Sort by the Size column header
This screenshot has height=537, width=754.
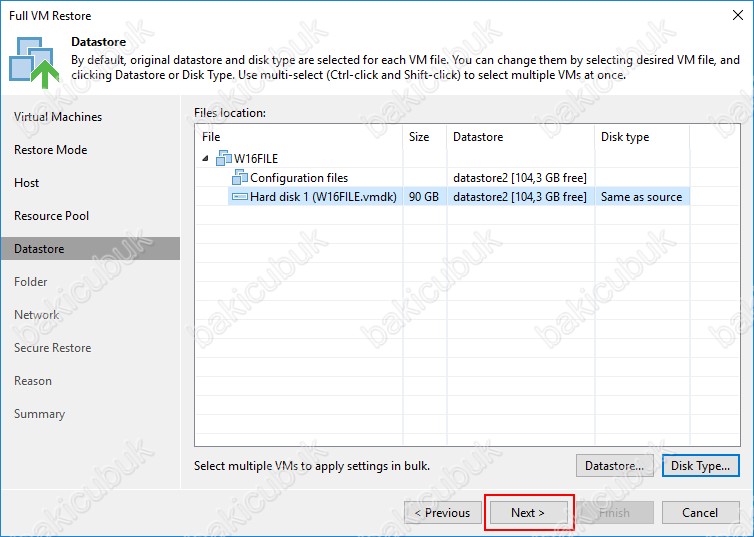[x=425, y=137]
